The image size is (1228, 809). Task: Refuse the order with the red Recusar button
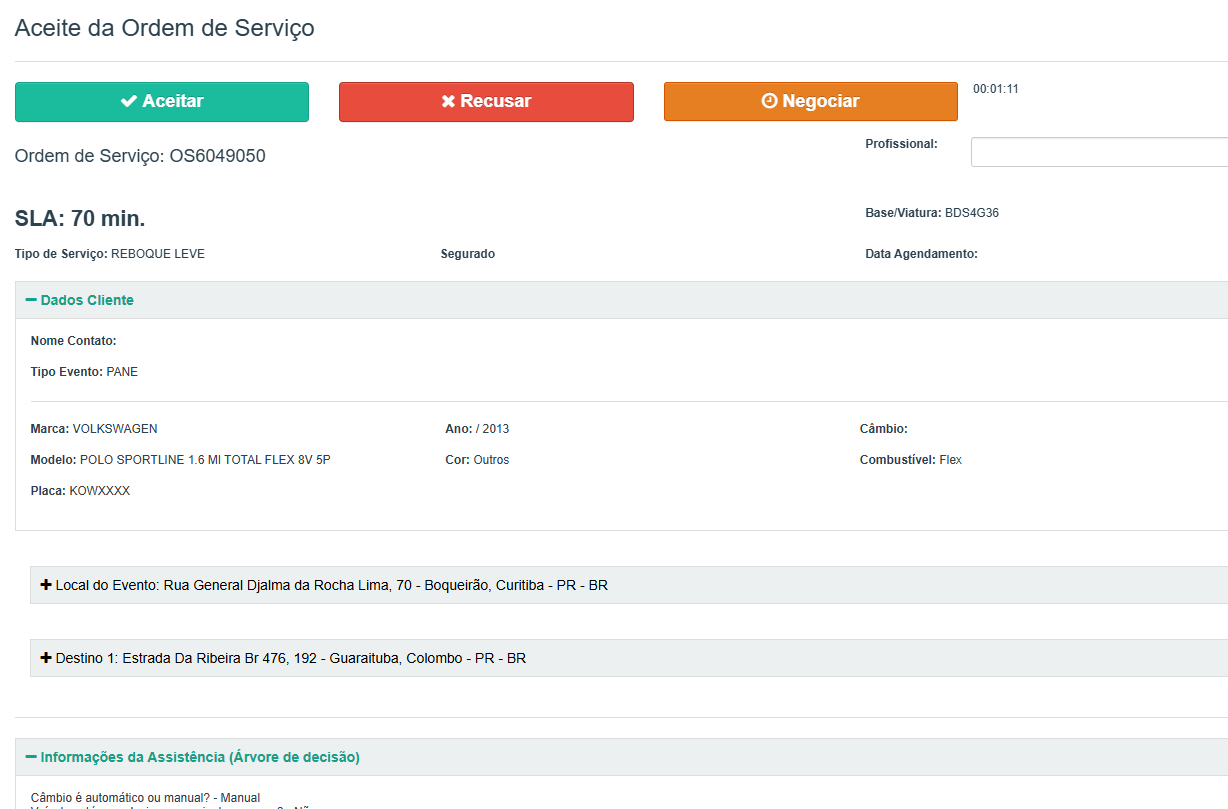pyautogui.click(x=486, y=102)
